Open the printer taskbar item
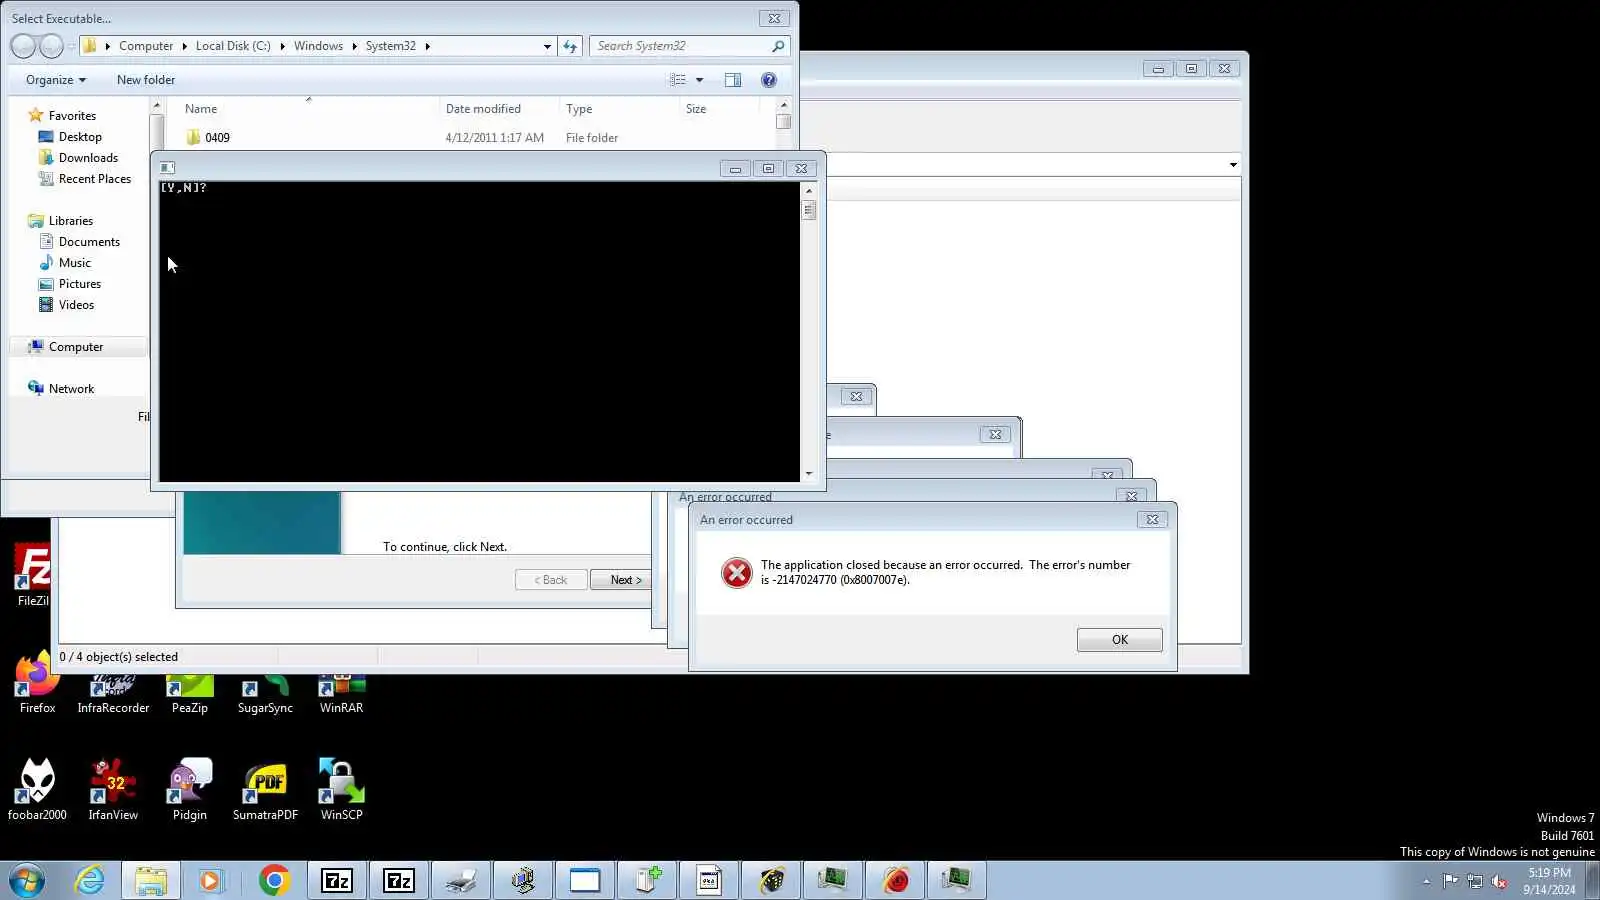 [461, 880]
